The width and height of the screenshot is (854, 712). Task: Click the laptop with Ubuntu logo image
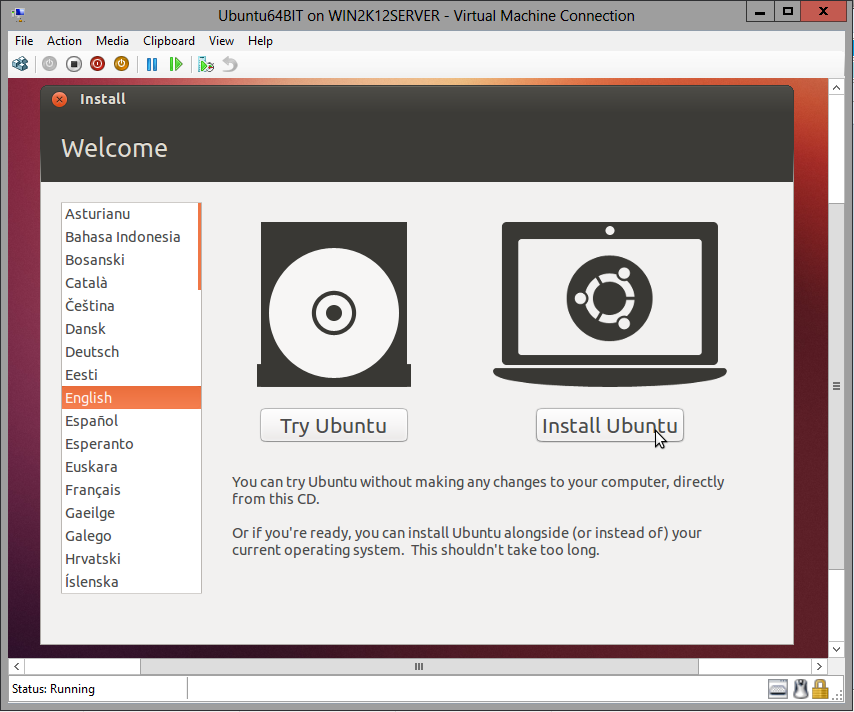tap(609, 304)
